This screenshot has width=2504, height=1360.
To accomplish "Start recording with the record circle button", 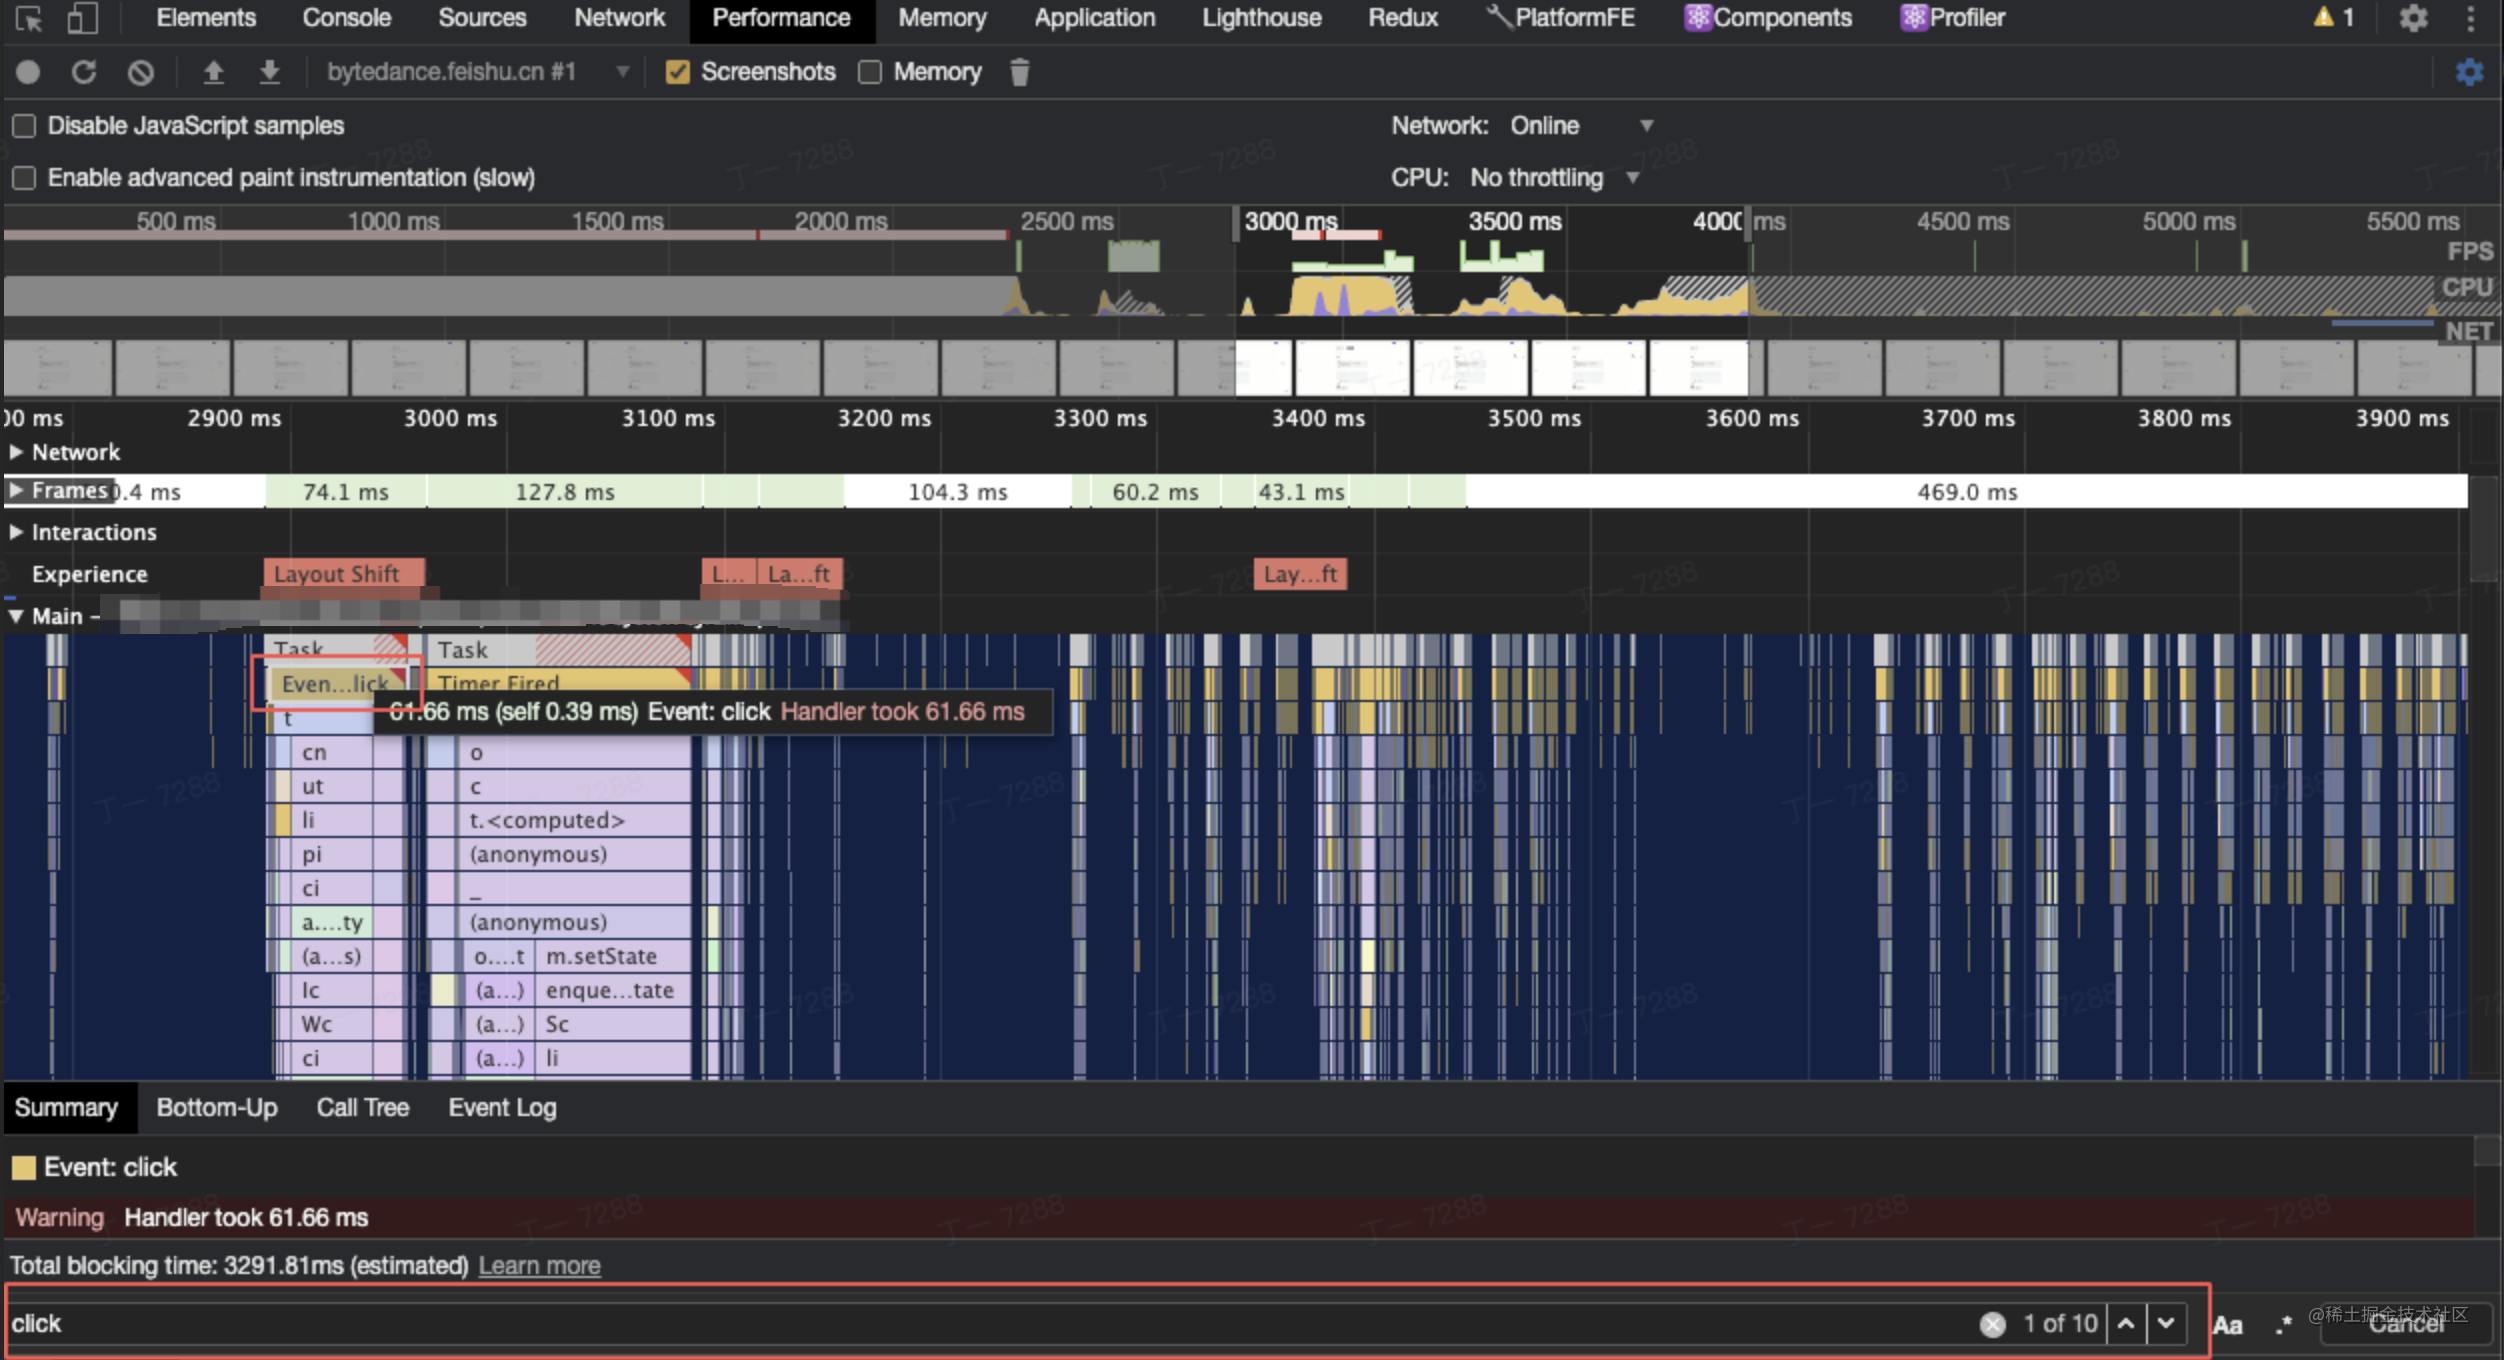I will tap(28, 72).
